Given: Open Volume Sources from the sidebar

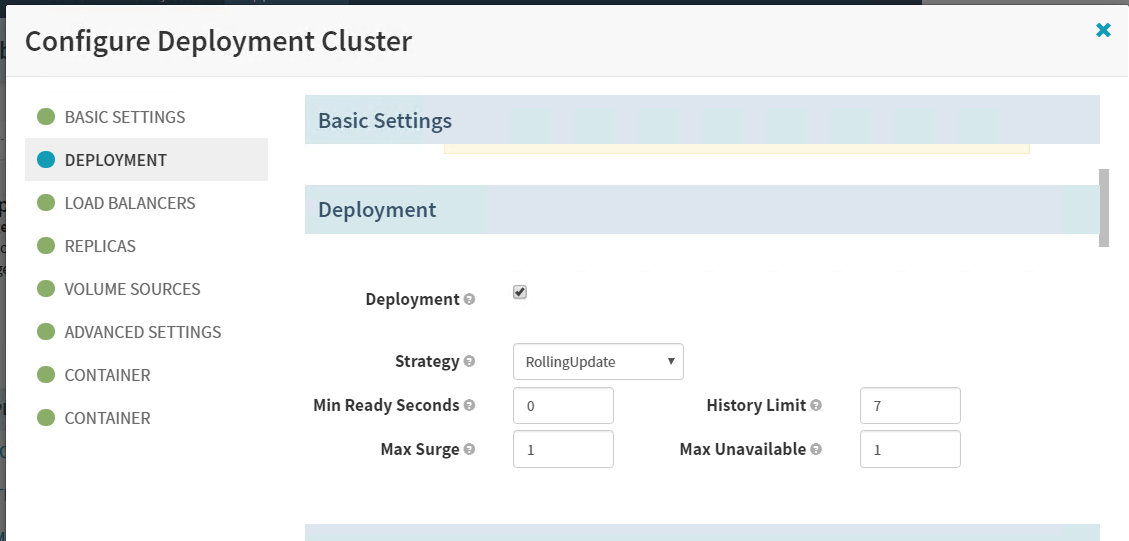Looking at the screenshot, I should pos(132,289).
